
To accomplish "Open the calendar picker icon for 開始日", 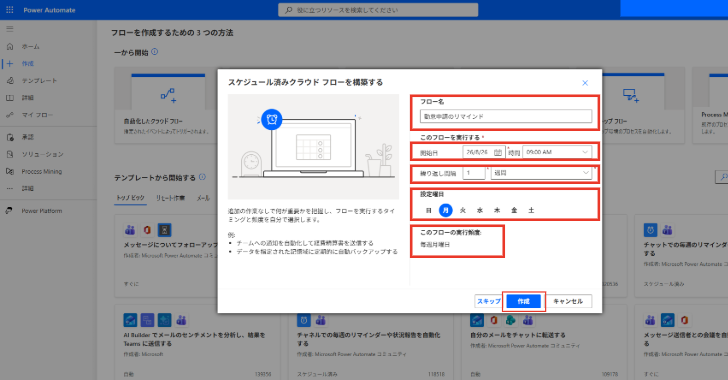I will click(498, 152).
